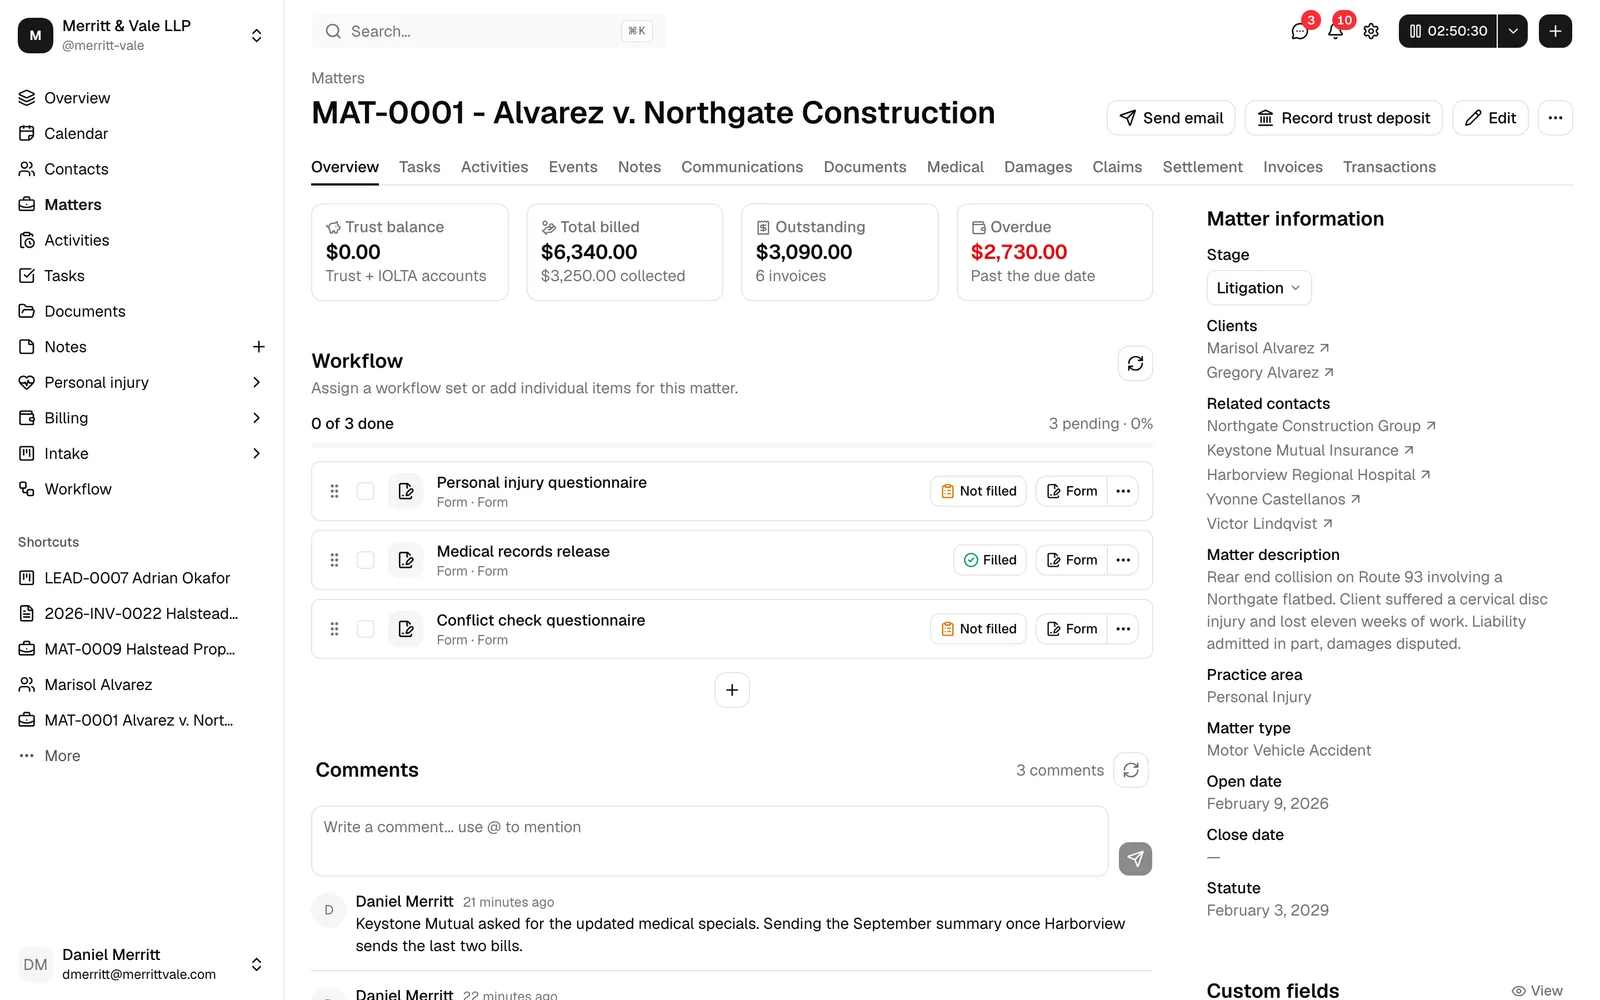The height and width of the screenshot is (1000, 1600).
Task: Grab the drag handle of Personal injury questionnaire
Action: point(334,491)
